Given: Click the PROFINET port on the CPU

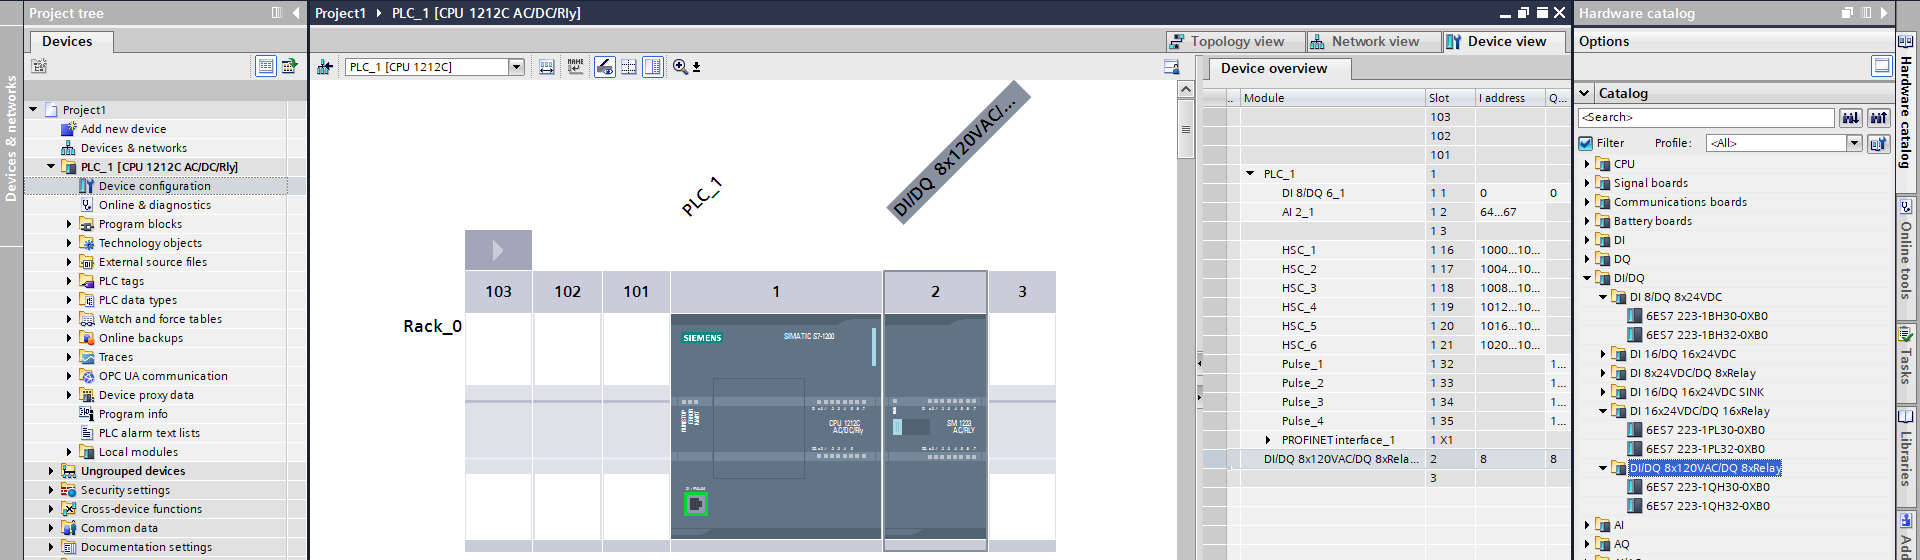Looking at the screenshot, I should tap(695, 504).
